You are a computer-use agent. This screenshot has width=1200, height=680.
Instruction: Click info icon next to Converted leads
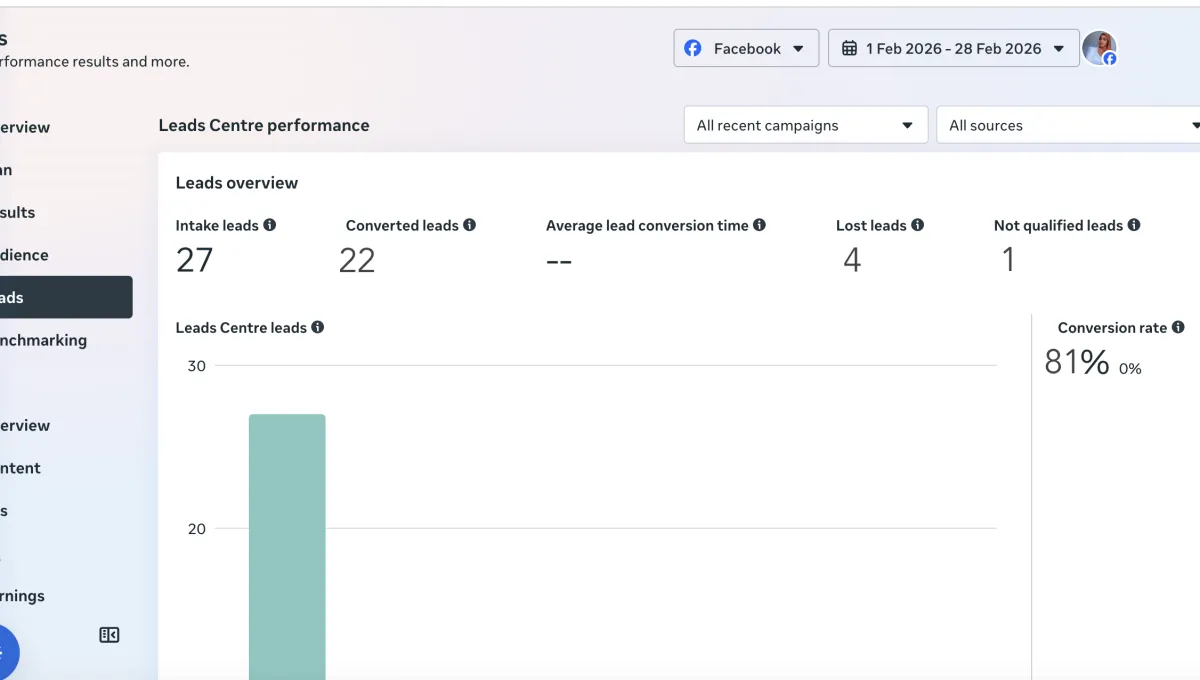coord(470,226)
